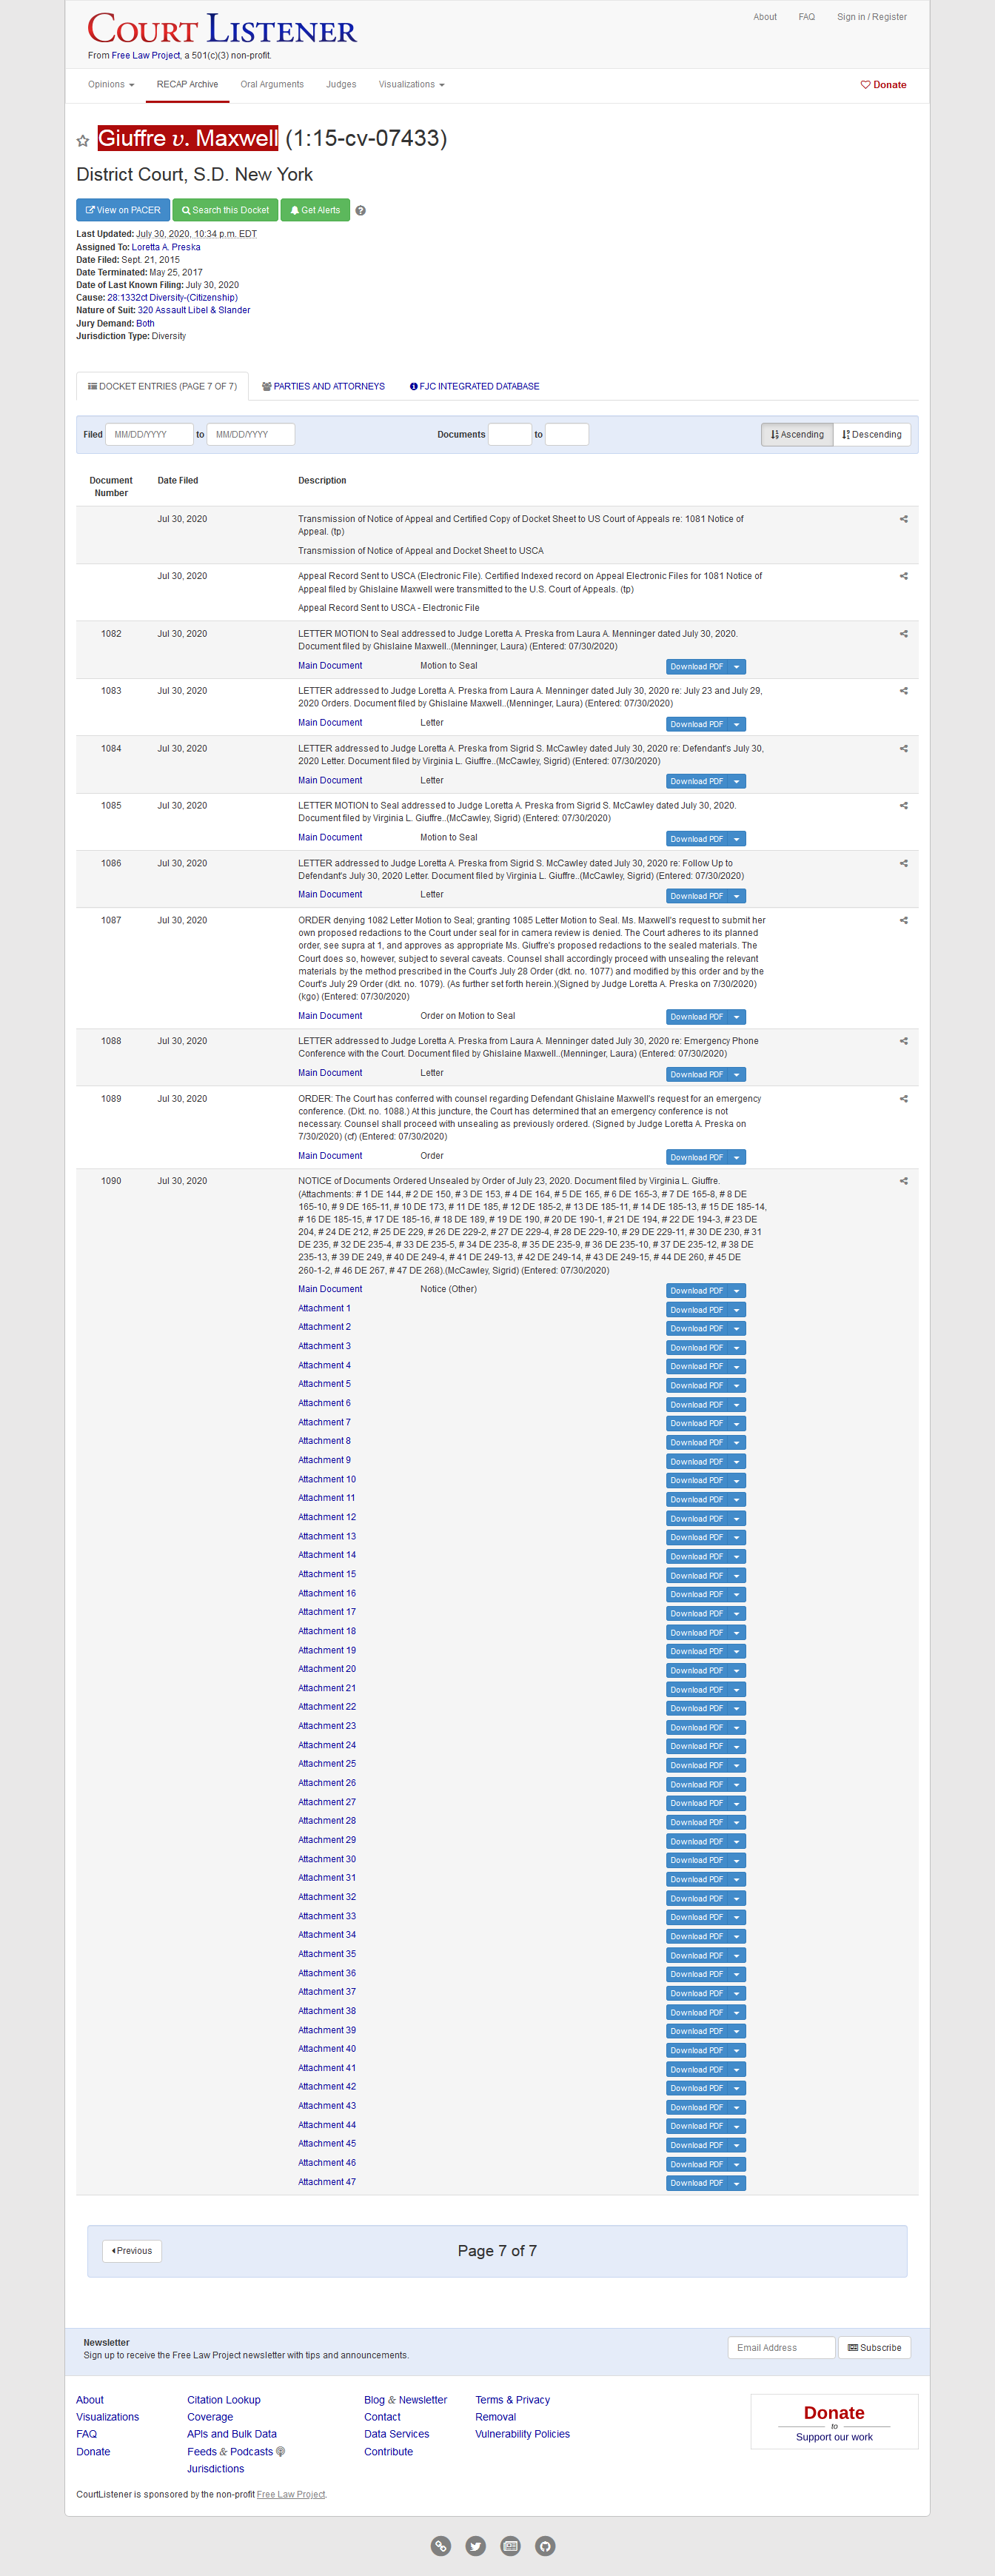Share the Transmission of Notice of Appeal entry

pyautogui.click(x=903, y=519)
